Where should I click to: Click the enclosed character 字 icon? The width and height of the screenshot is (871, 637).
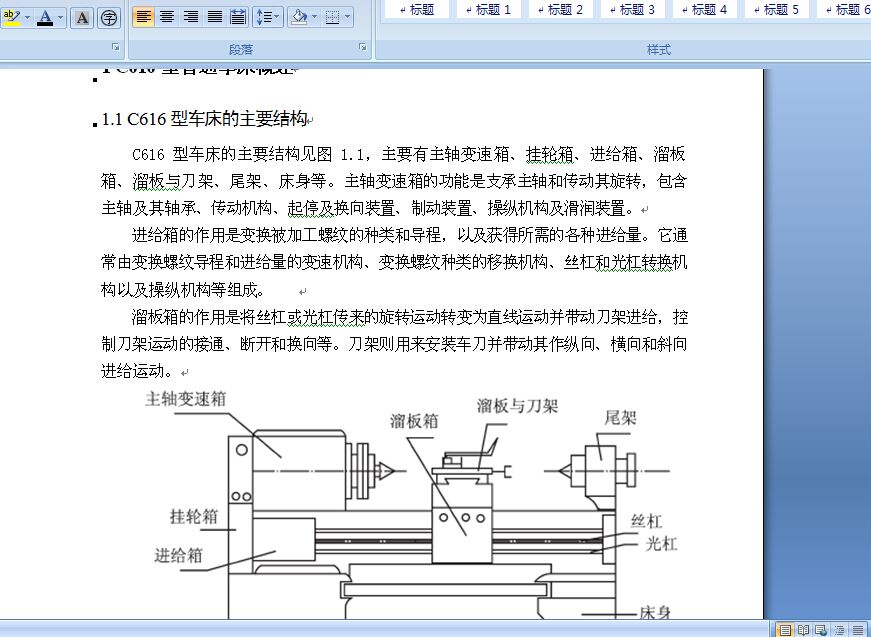(x=109, y=18)
